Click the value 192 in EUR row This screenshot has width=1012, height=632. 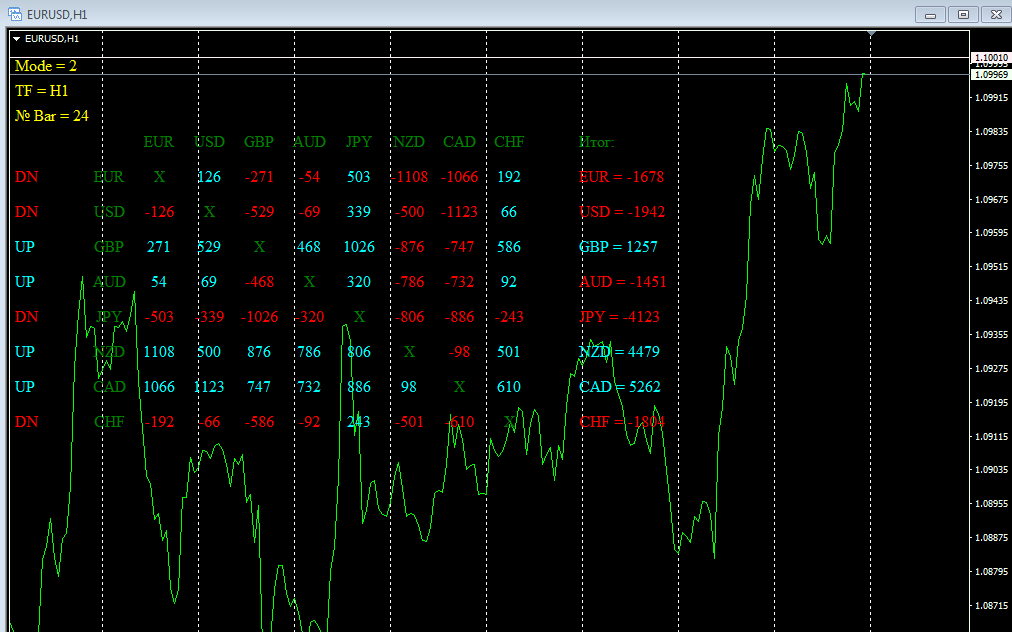click(x=509, y=177)
